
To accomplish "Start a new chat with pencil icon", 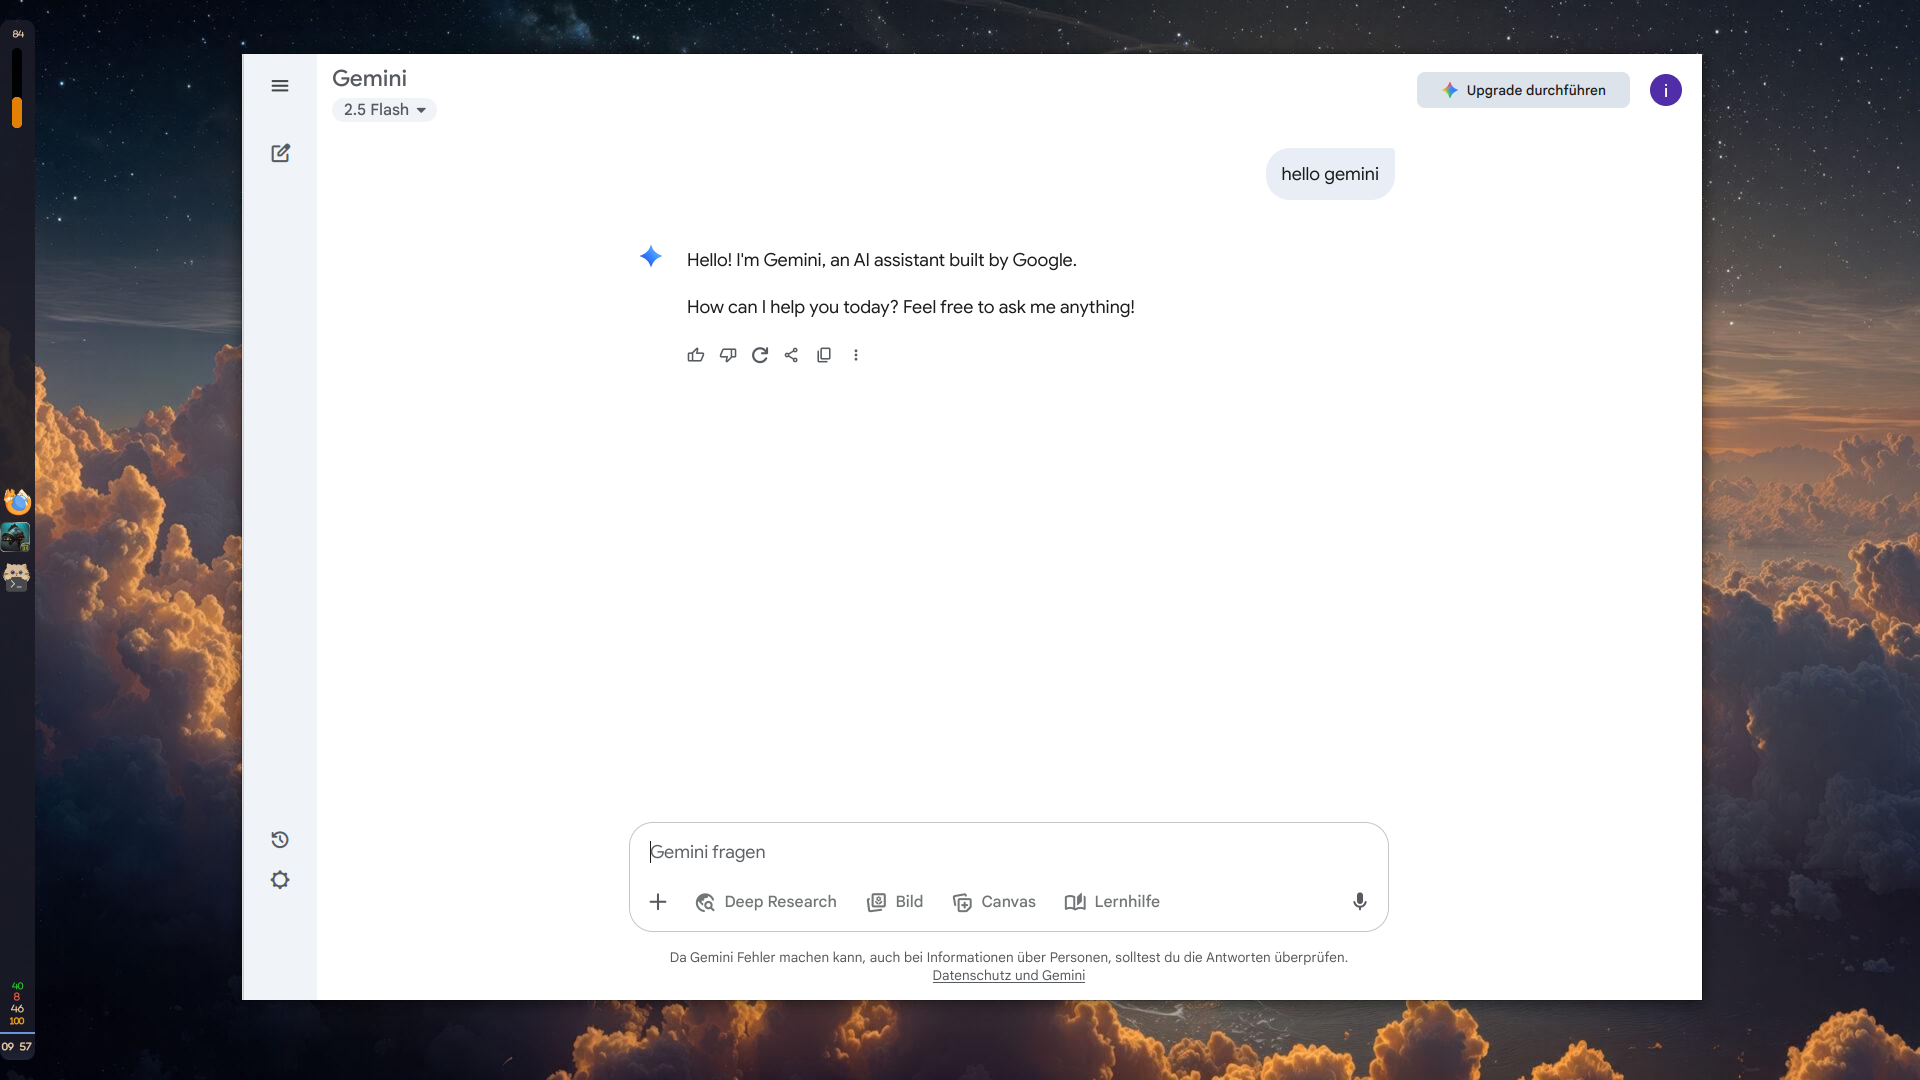I will 280,153.
